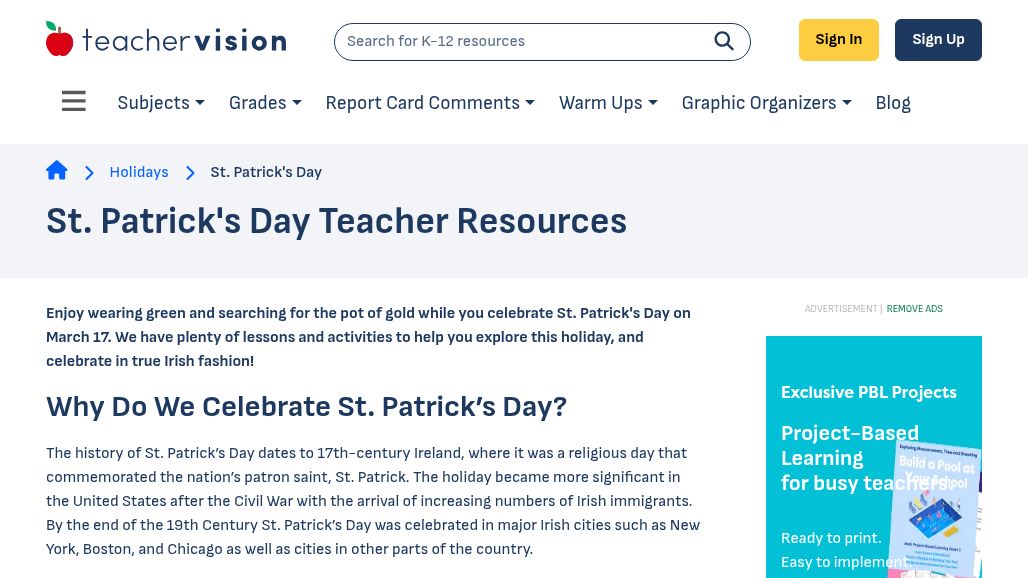Screen dimensions: 1028x578
Task: Click the TeacherVision logo
Action: (x=166, y=38)
